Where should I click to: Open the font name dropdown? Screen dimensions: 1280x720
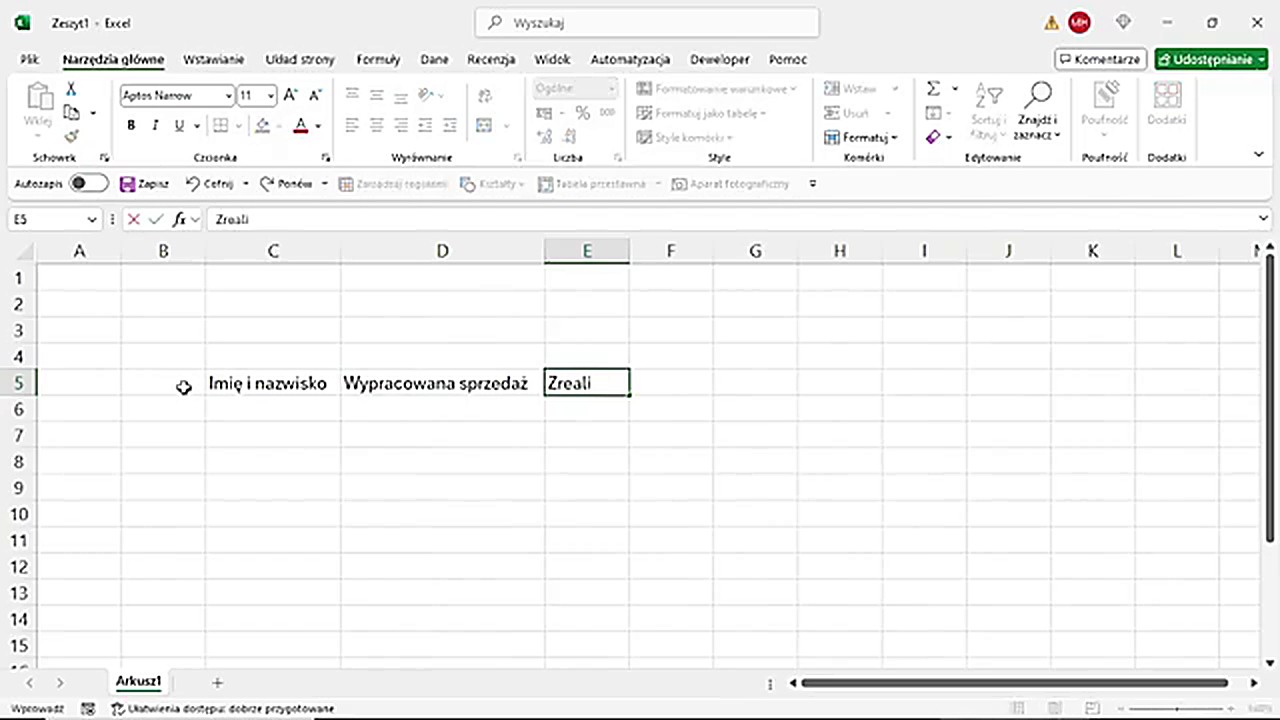pyautogui.click(x=229, y=96)
